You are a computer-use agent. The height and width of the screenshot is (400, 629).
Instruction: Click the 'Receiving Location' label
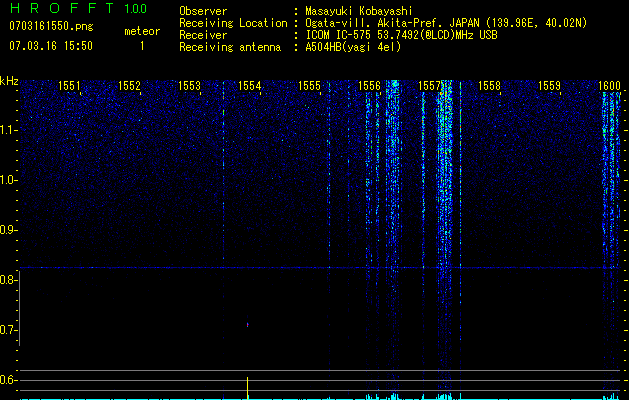click(x=233, y=23)
